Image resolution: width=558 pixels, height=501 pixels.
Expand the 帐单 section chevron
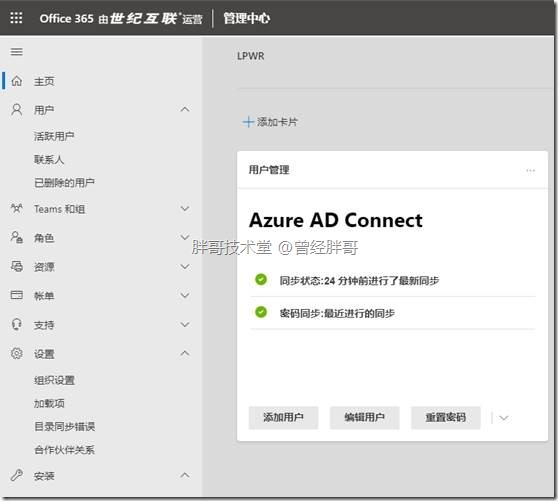(x=185, y=295)
